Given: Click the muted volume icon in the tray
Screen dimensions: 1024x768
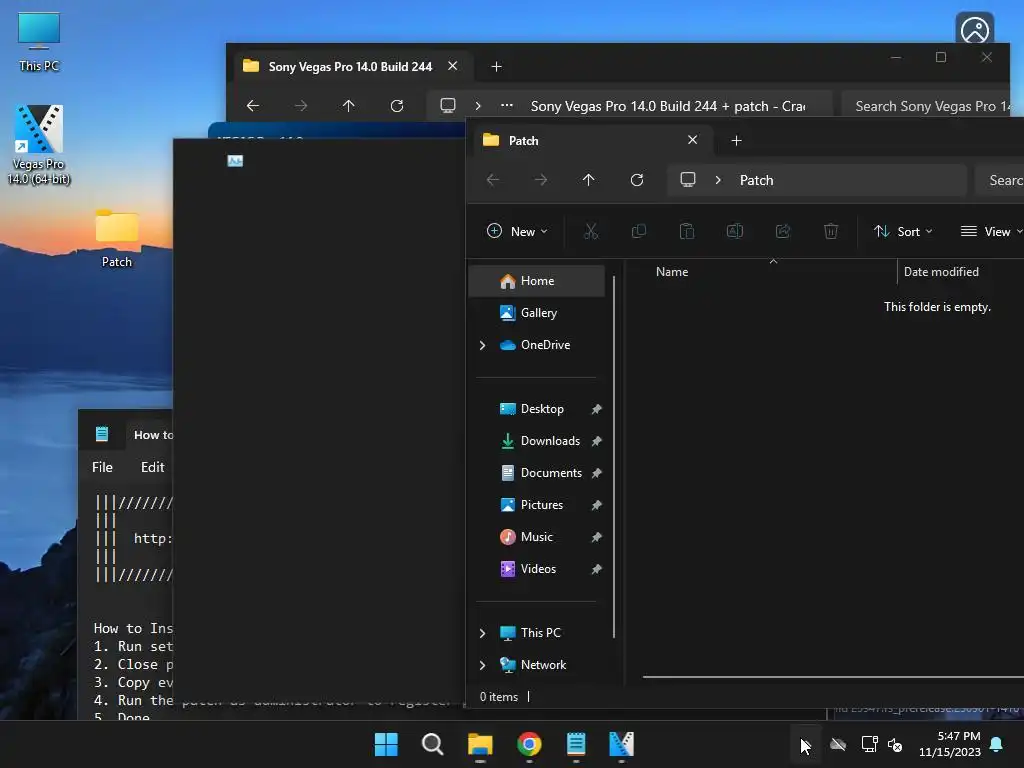Looking at the screenshot, I should (895, 744).
